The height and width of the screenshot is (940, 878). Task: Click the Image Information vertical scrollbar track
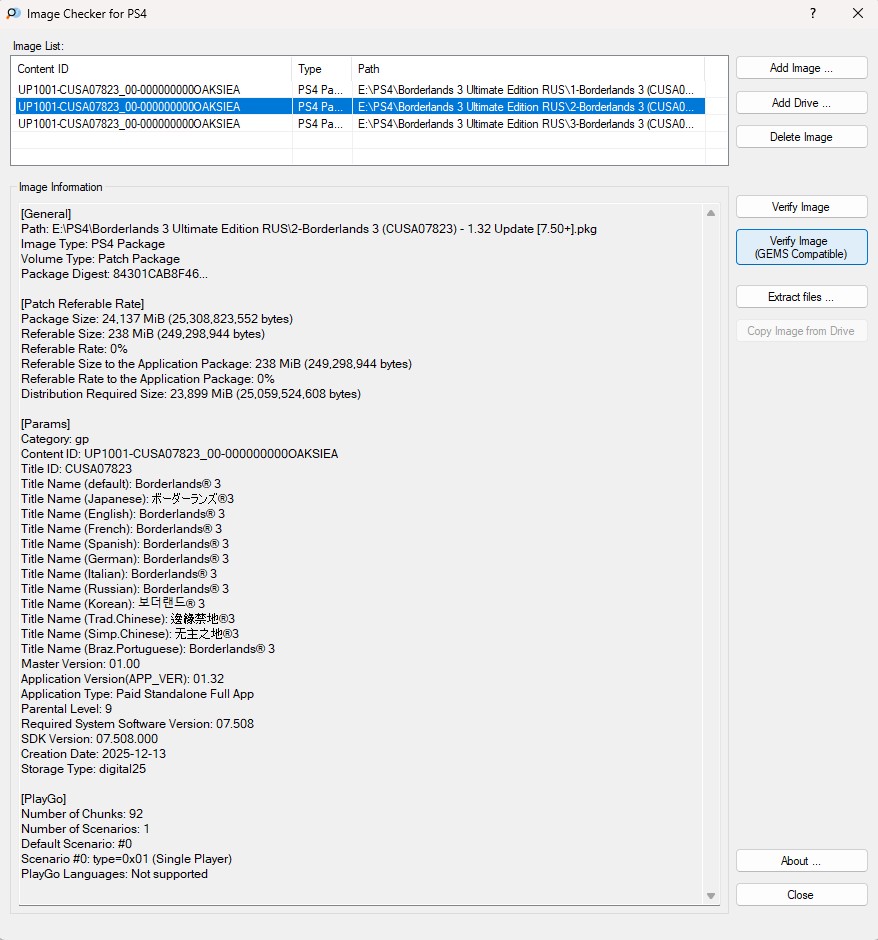point(711,555)
